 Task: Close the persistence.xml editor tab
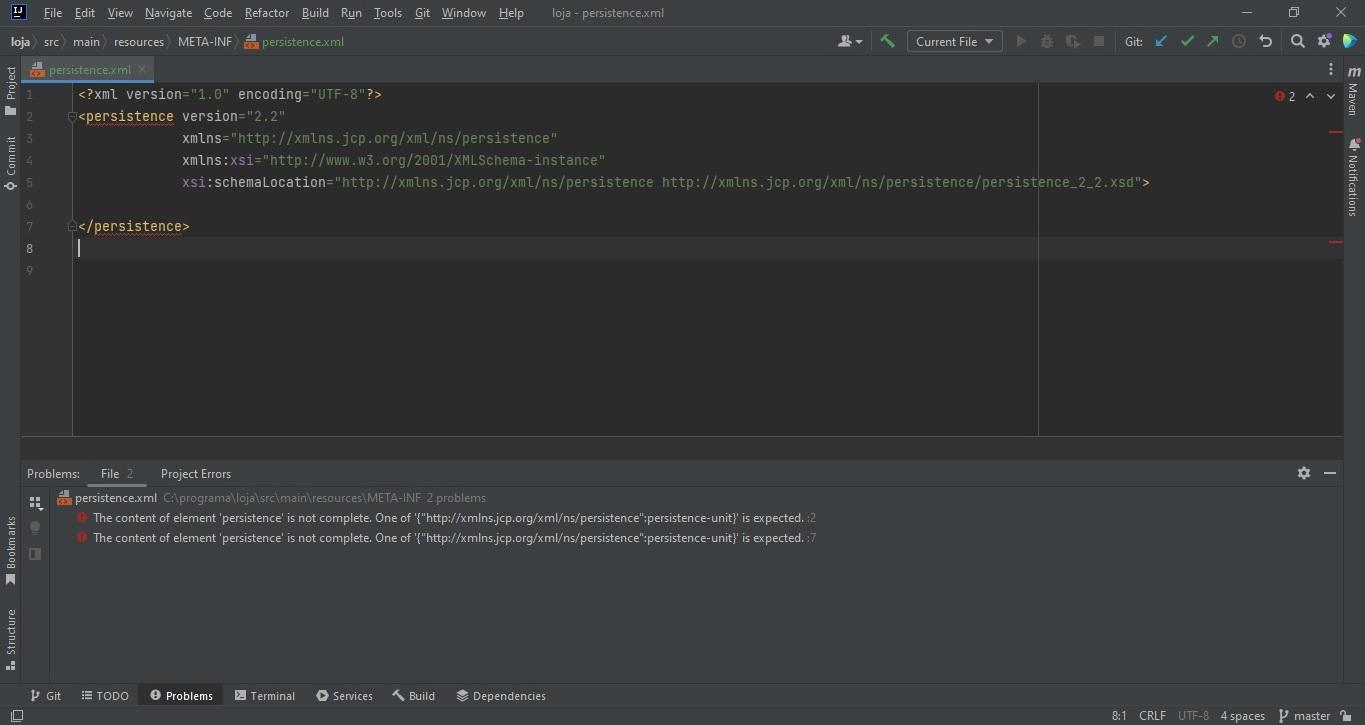(x=142, y=69)
